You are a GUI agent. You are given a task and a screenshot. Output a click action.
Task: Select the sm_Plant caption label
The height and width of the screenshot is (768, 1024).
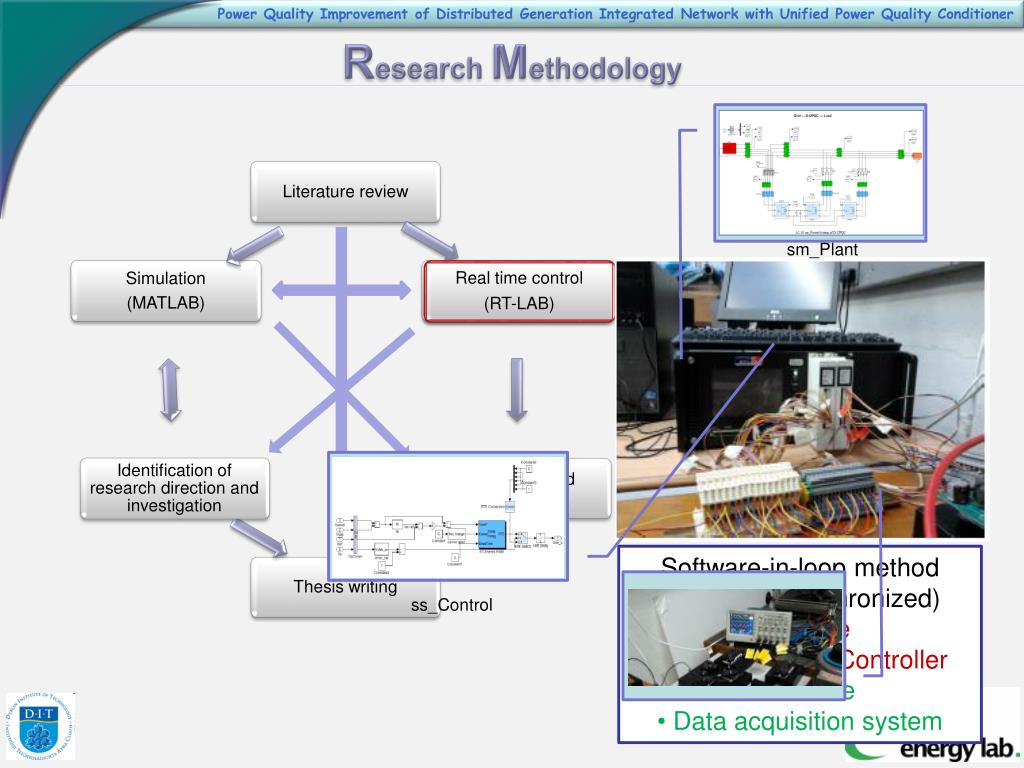click(822, 249)
